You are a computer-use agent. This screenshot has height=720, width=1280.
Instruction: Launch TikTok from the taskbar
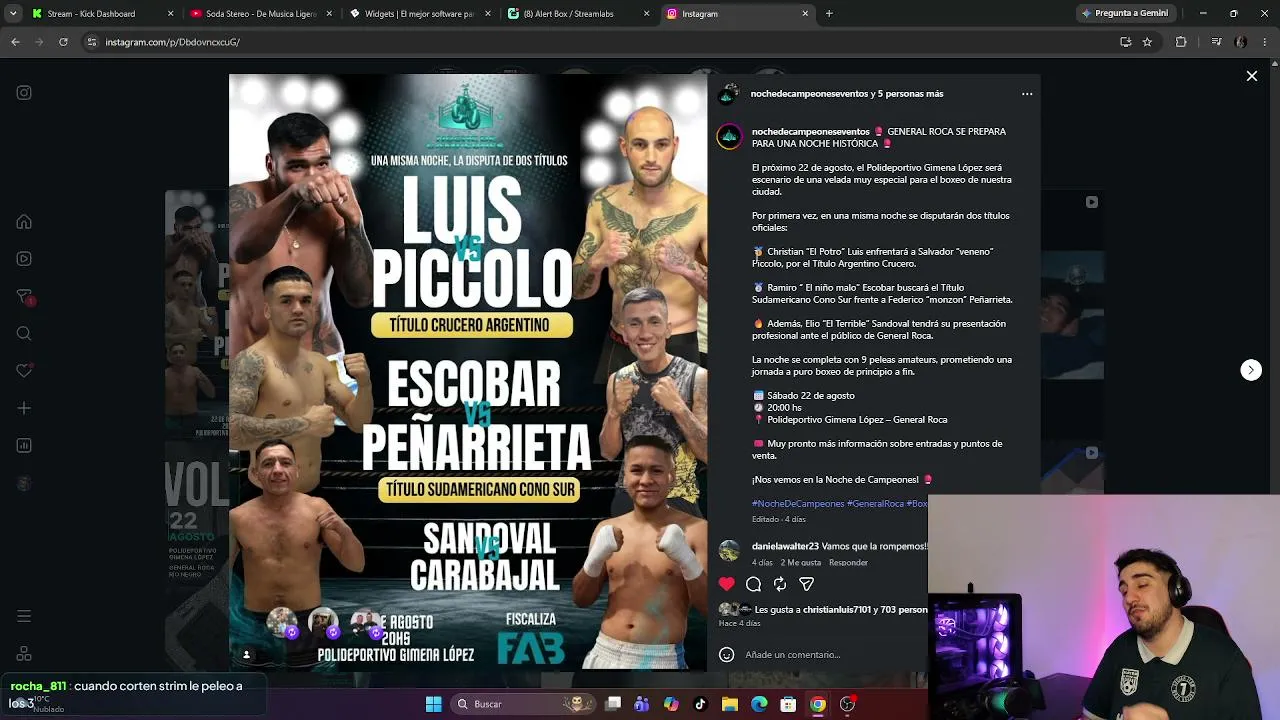pos(700,704)
